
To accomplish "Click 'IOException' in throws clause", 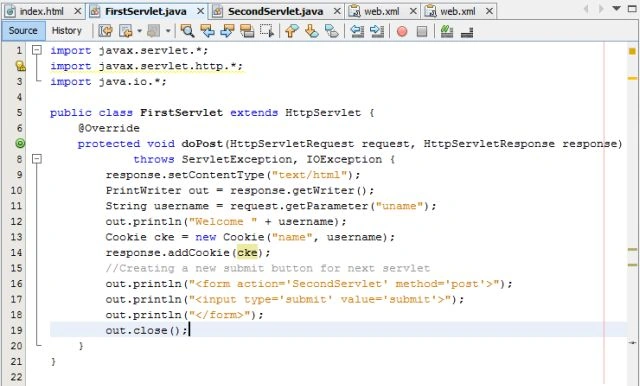I will [x=344, y=159].
